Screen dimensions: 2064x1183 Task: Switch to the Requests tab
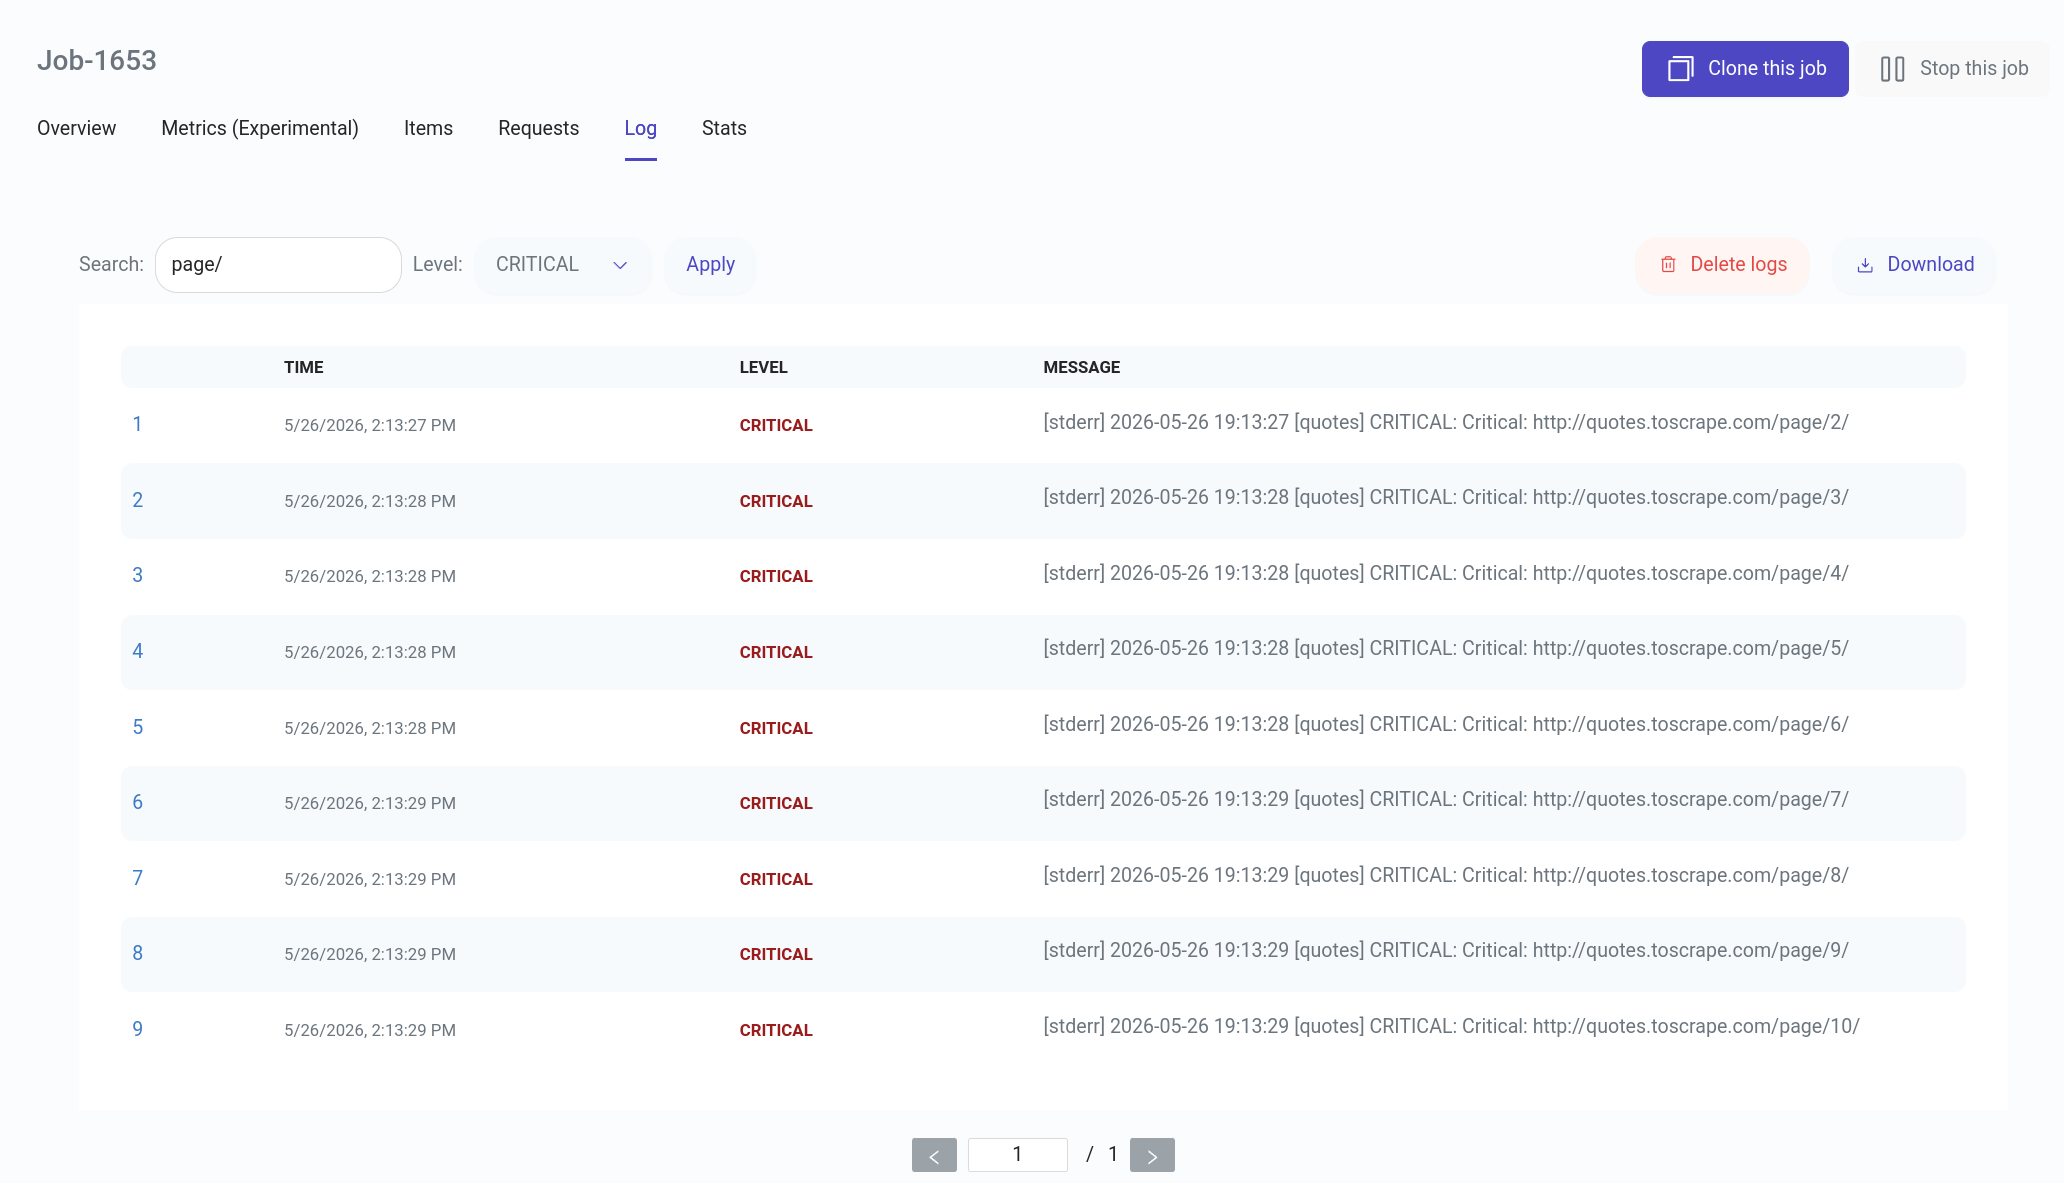tap(538, 128)
